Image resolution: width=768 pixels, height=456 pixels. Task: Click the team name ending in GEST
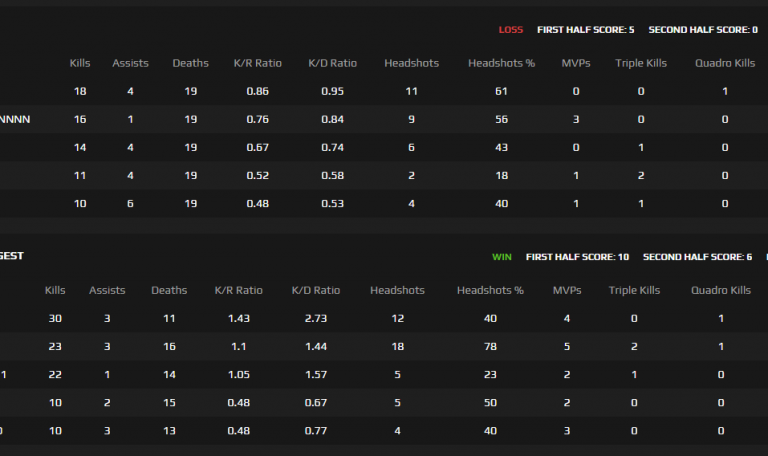pos(12,256)
